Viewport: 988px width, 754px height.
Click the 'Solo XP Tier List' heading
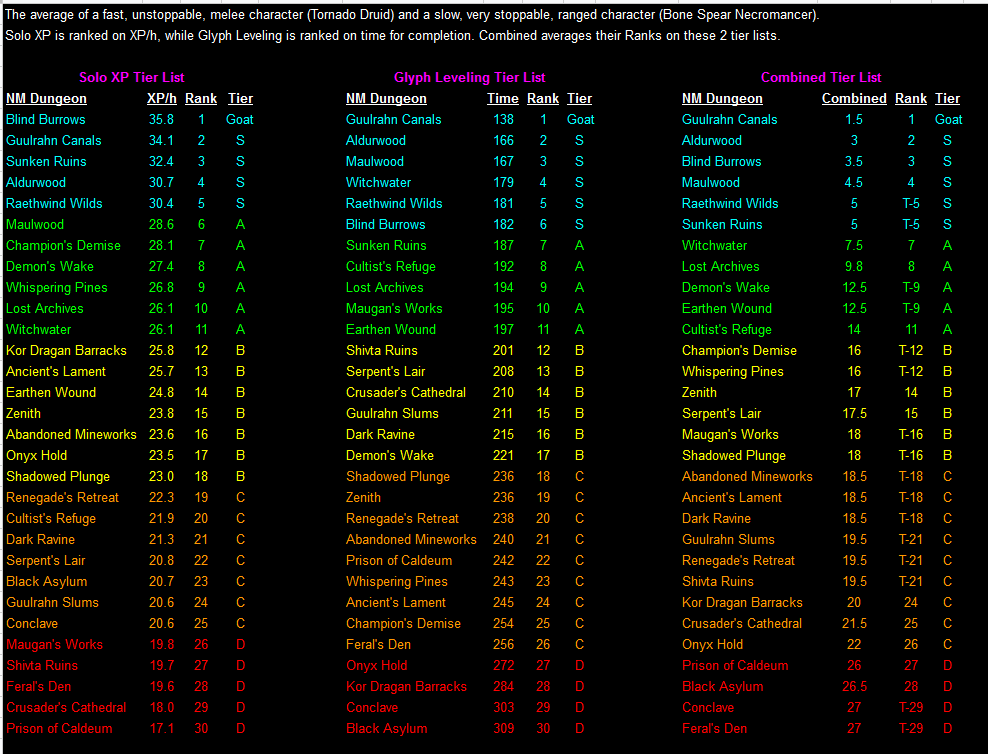pos(132,77)
